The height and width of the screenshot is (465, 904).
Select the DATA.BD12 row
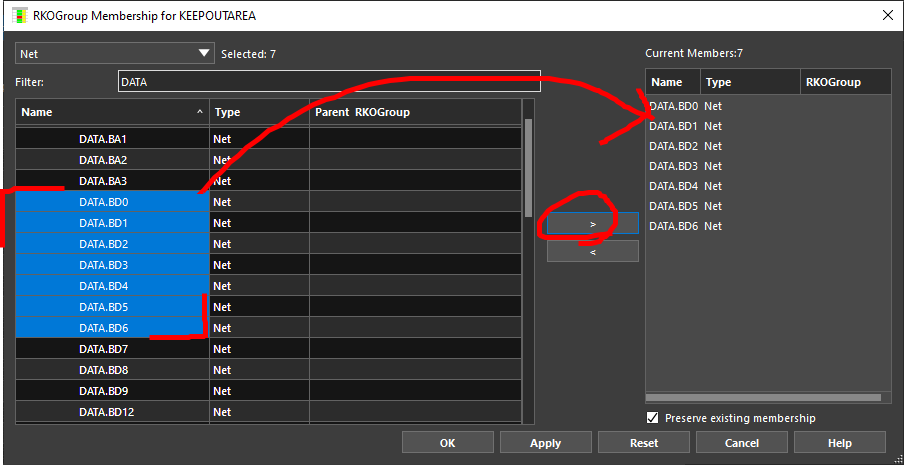tap(268, 412)
